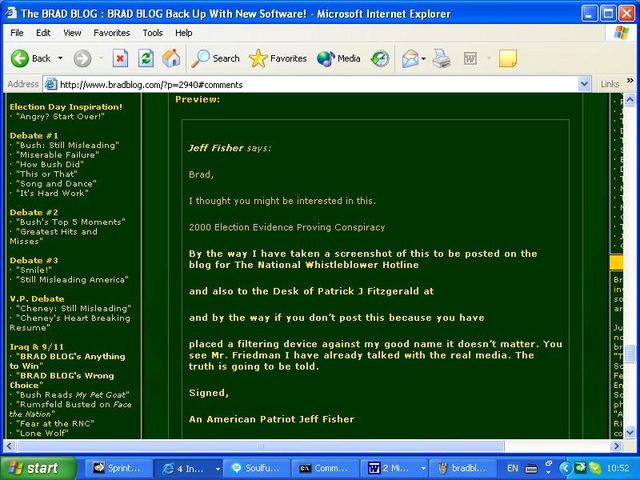This screenshot has height=480, width=640.
Task: Go to the Home page icon
Action: tap(171, 58)
